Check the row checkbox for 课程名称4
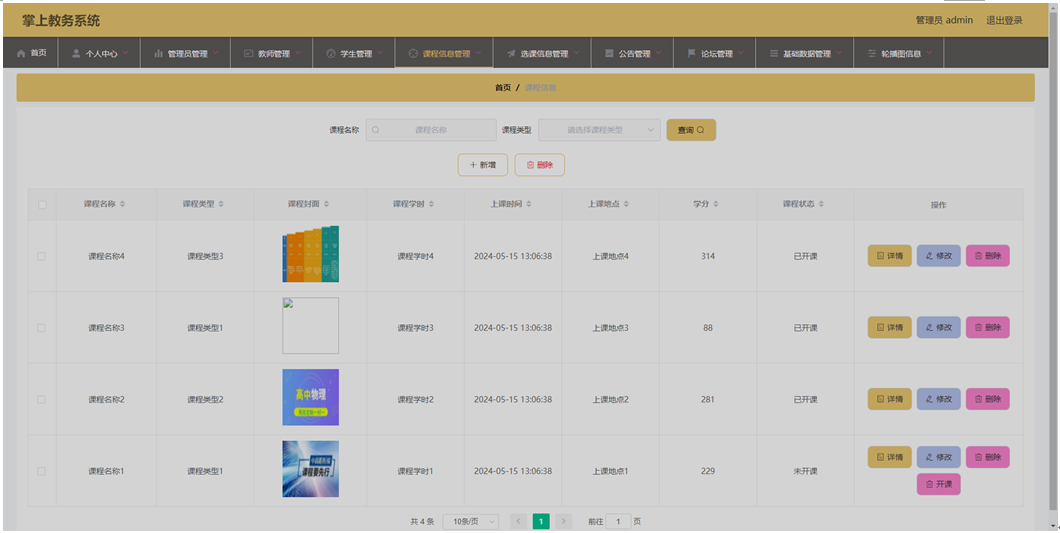 pyautogui.click(x=42, y=256)
